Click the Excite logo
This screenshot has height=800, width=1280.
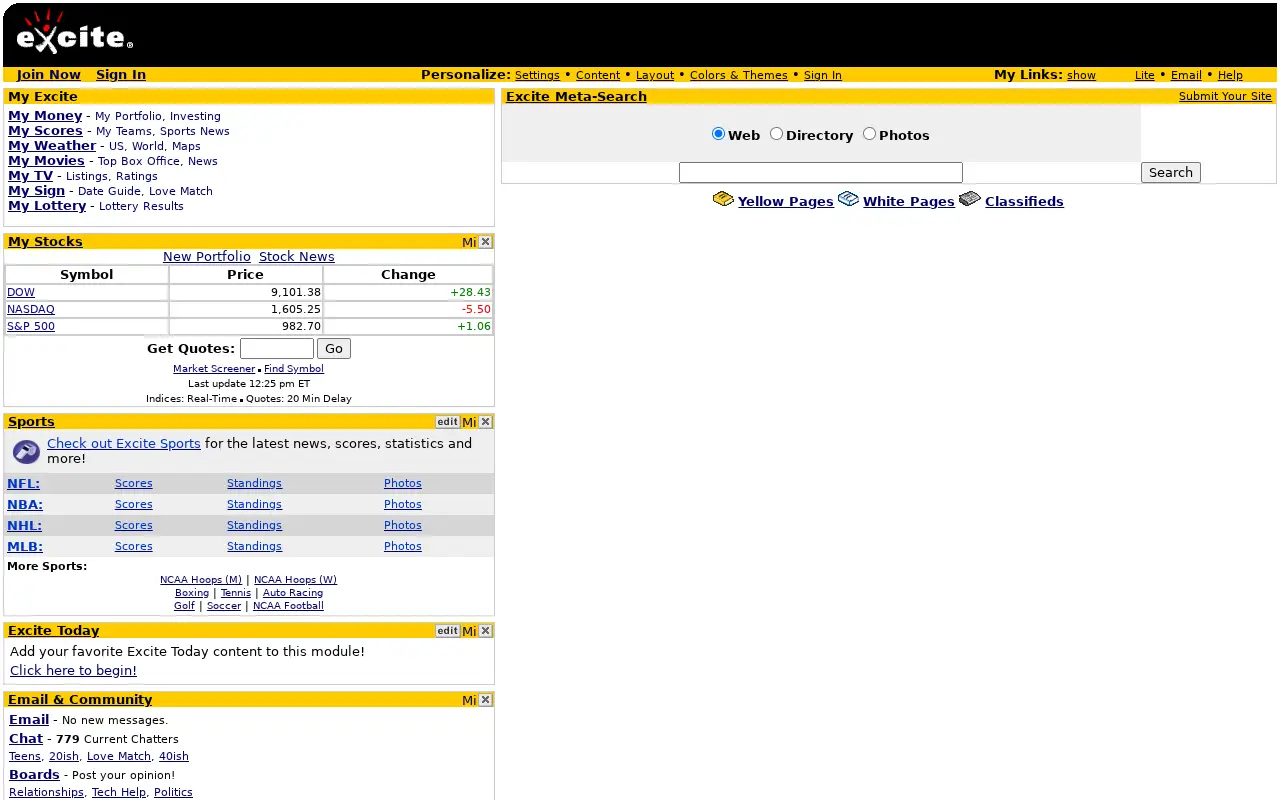pyautogui.click(x=74, y=33)
